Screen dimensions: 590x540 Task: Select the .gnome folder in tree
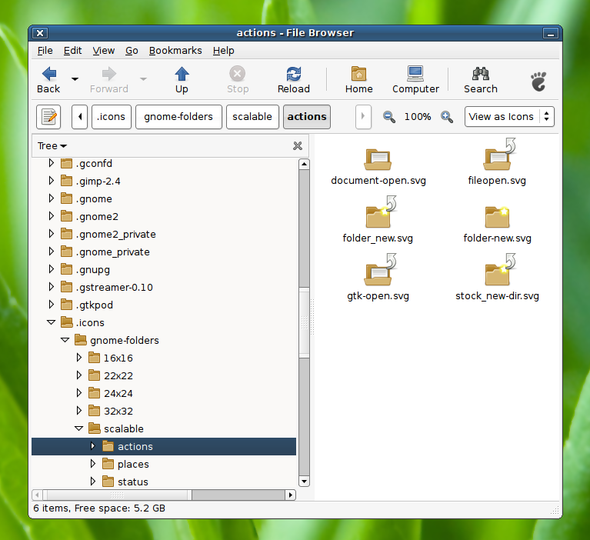coord(94,199)
